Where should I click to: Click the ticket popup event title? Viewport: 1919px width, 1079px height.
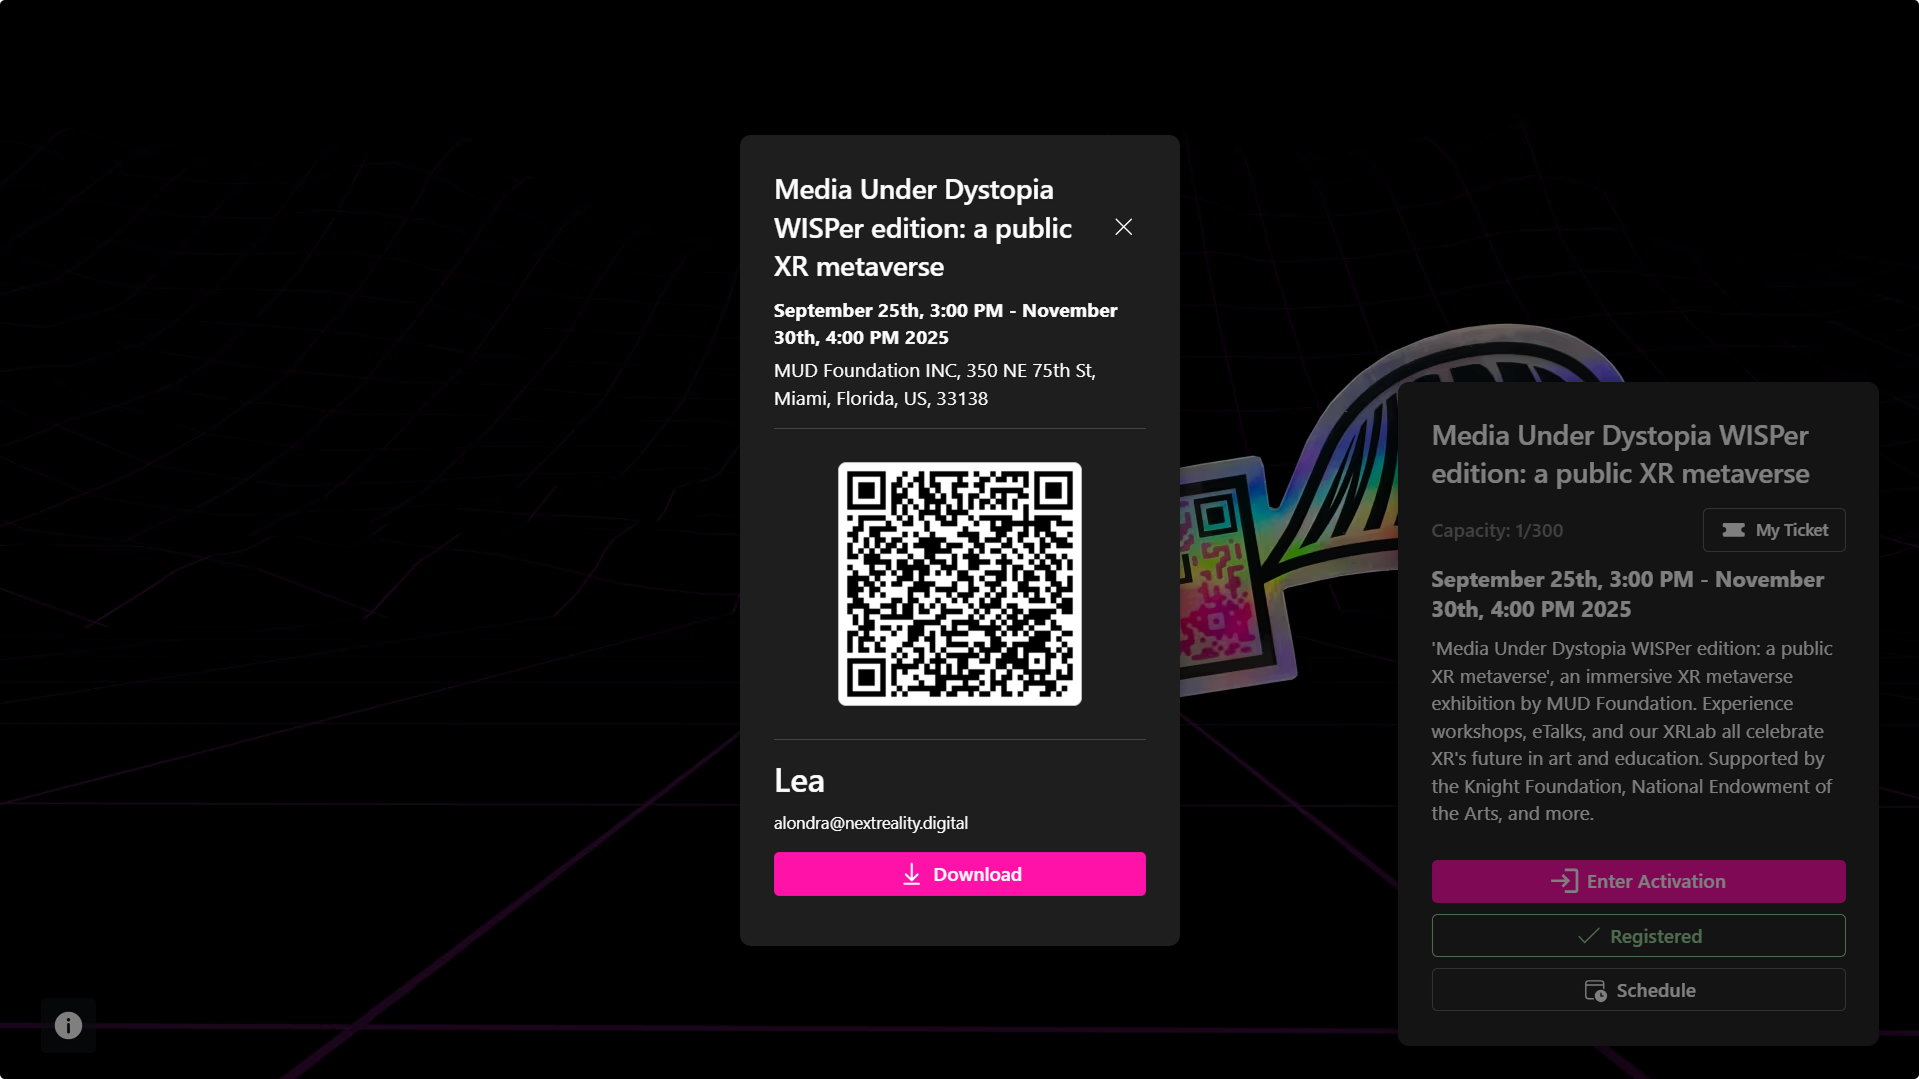(x=922, y=228)
